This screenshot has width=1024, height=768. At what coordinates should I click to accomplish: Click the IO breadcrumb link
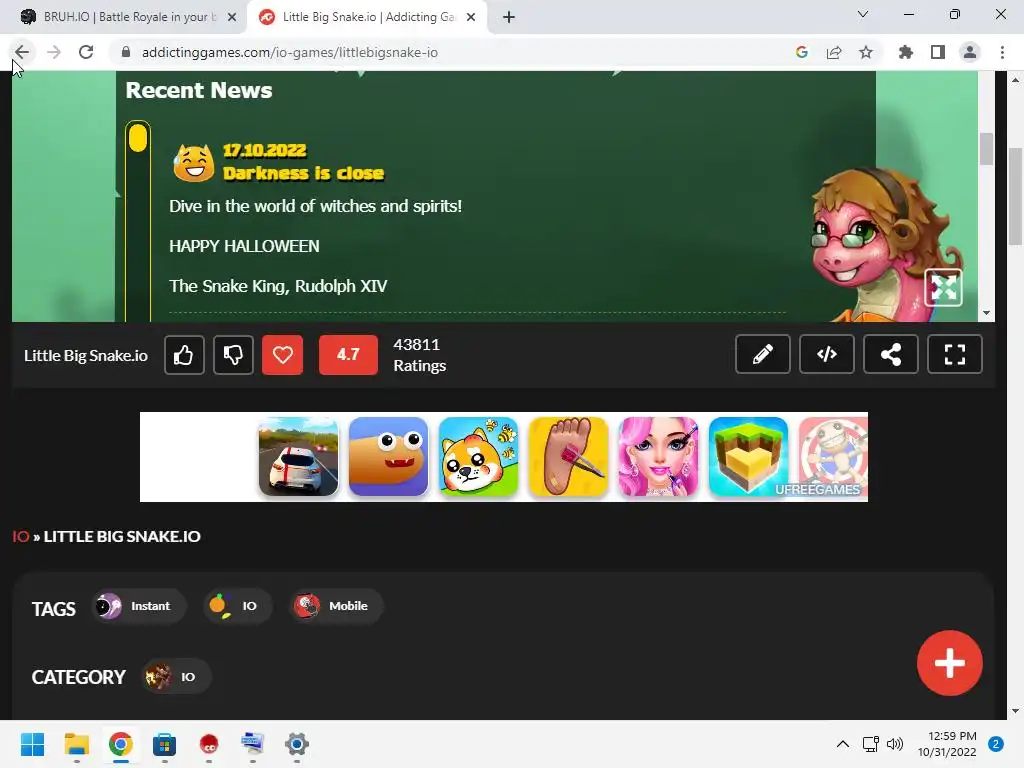click(x=21, y=536)
